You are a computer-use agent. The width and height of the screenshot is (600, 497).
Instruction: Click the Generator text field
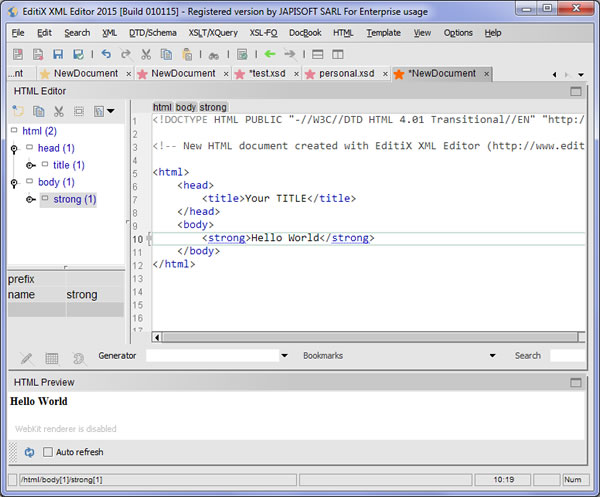[212, 355]
